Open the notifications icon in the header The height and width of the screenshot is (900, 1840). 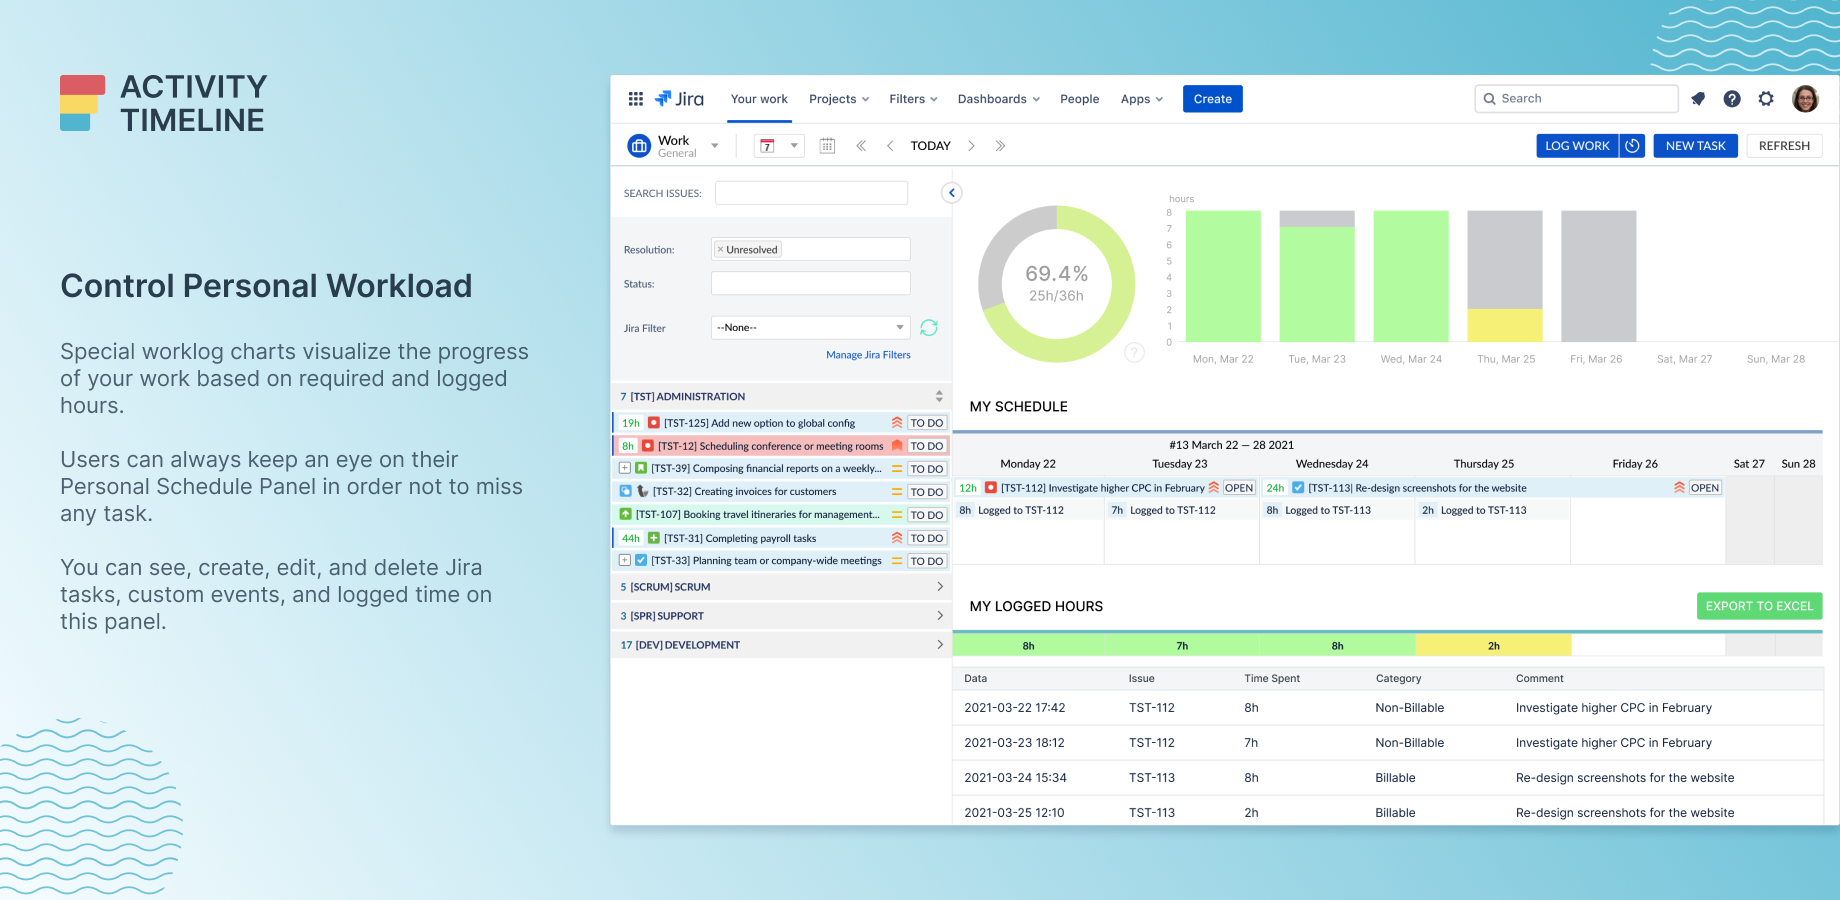click(1698, 99)
